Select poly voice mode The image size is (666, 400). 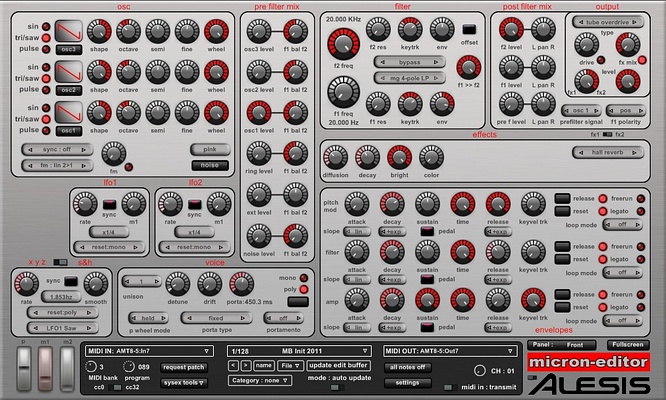[x=303, y=289]
